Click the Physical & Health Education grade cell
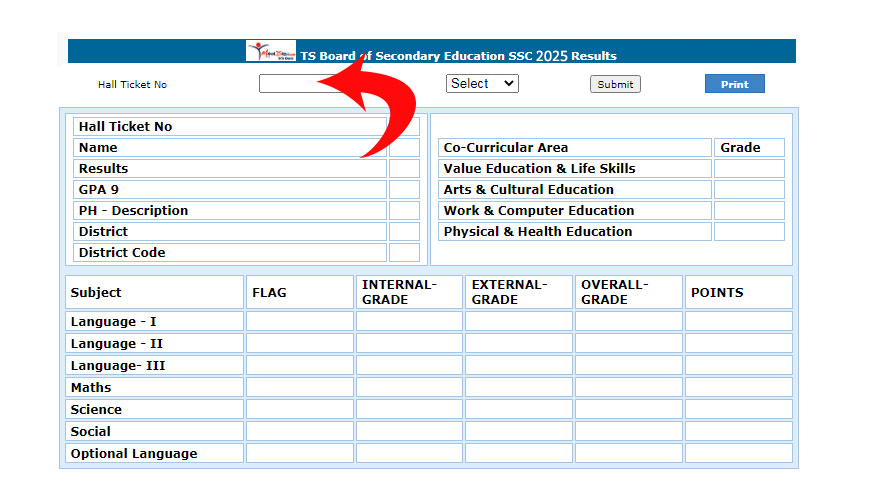Viewport: 875px width, 500px height. (749, 232)
